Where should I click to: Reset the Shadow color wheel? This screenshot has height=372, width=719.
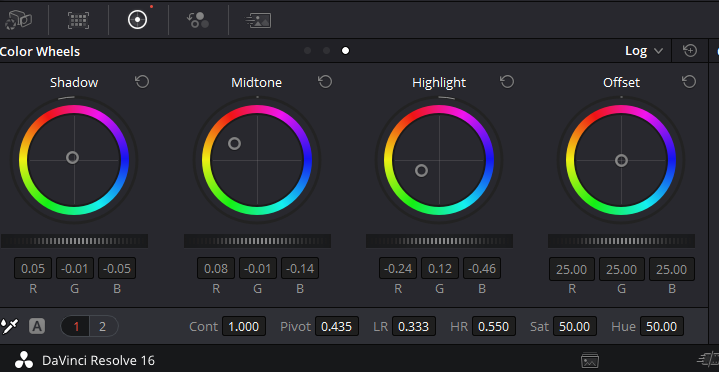tap(142, 82)
